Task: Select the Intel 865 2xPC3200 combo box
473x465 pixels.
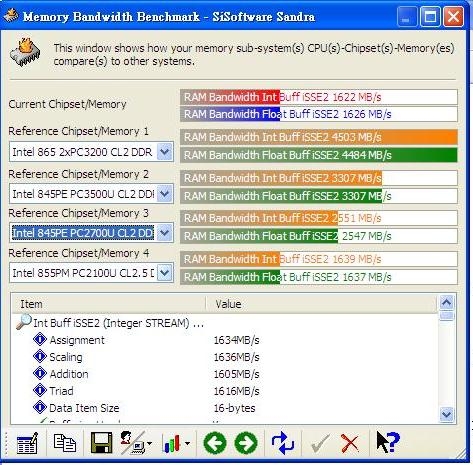Action: pos(91,152)
